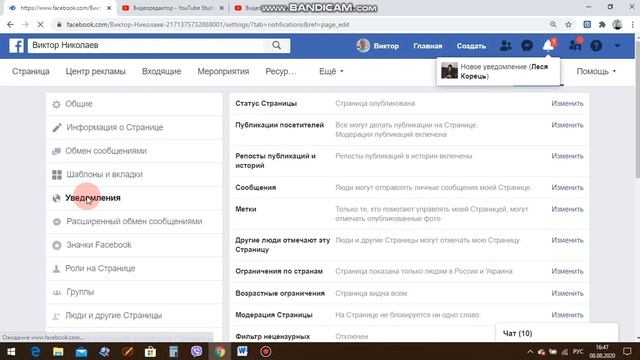The width and height of the screenshot is (640, 360).
Task: Bookmark page with the star icon
Action: [x=568, y=24]
